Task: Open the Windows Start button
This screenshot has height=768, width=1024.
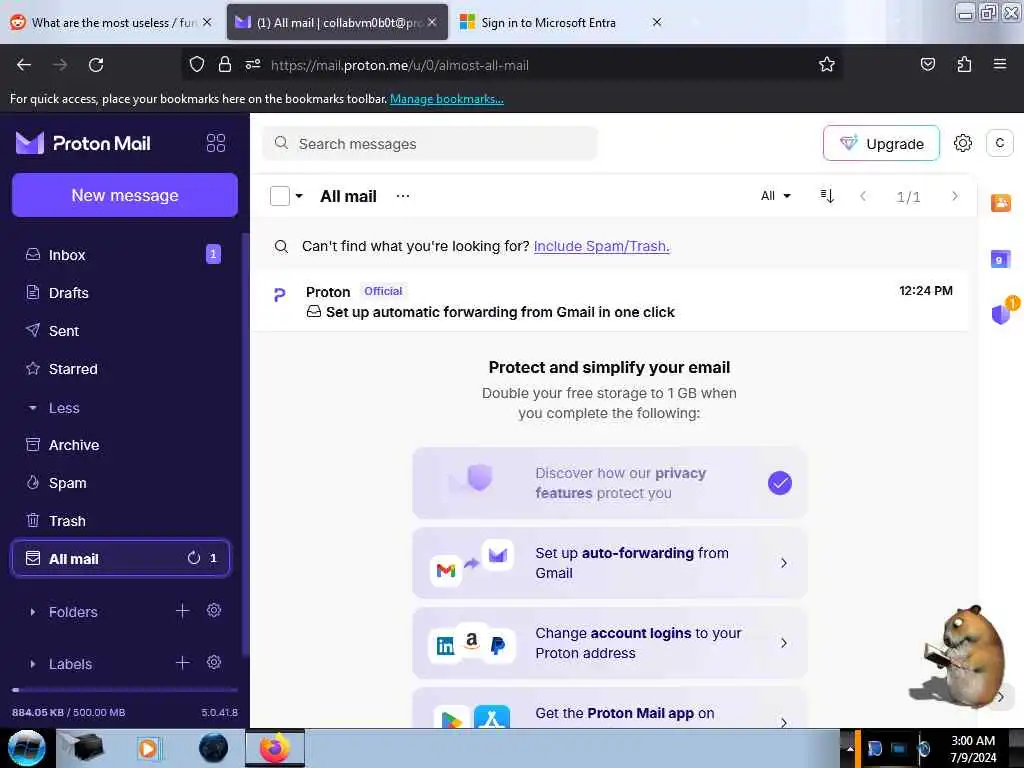Action: click(27, 748)
